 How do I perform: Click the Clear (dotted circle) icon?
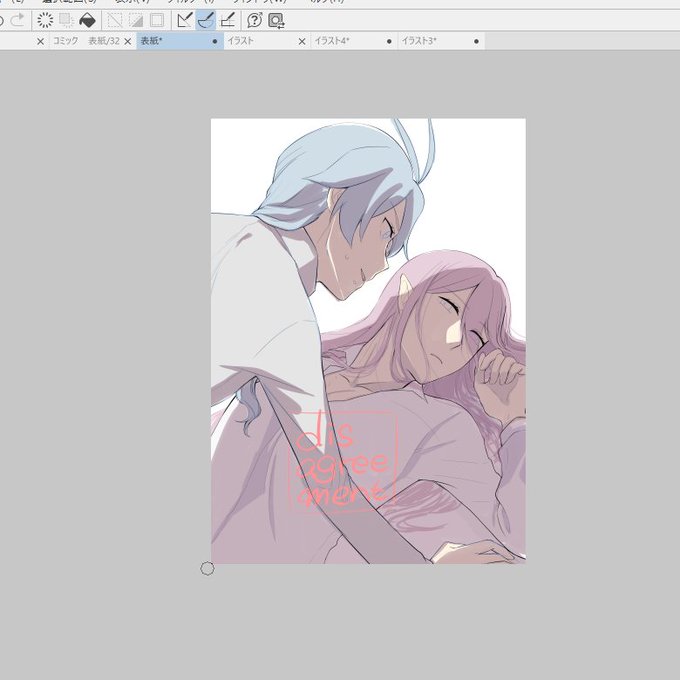(x=45, y=20)
